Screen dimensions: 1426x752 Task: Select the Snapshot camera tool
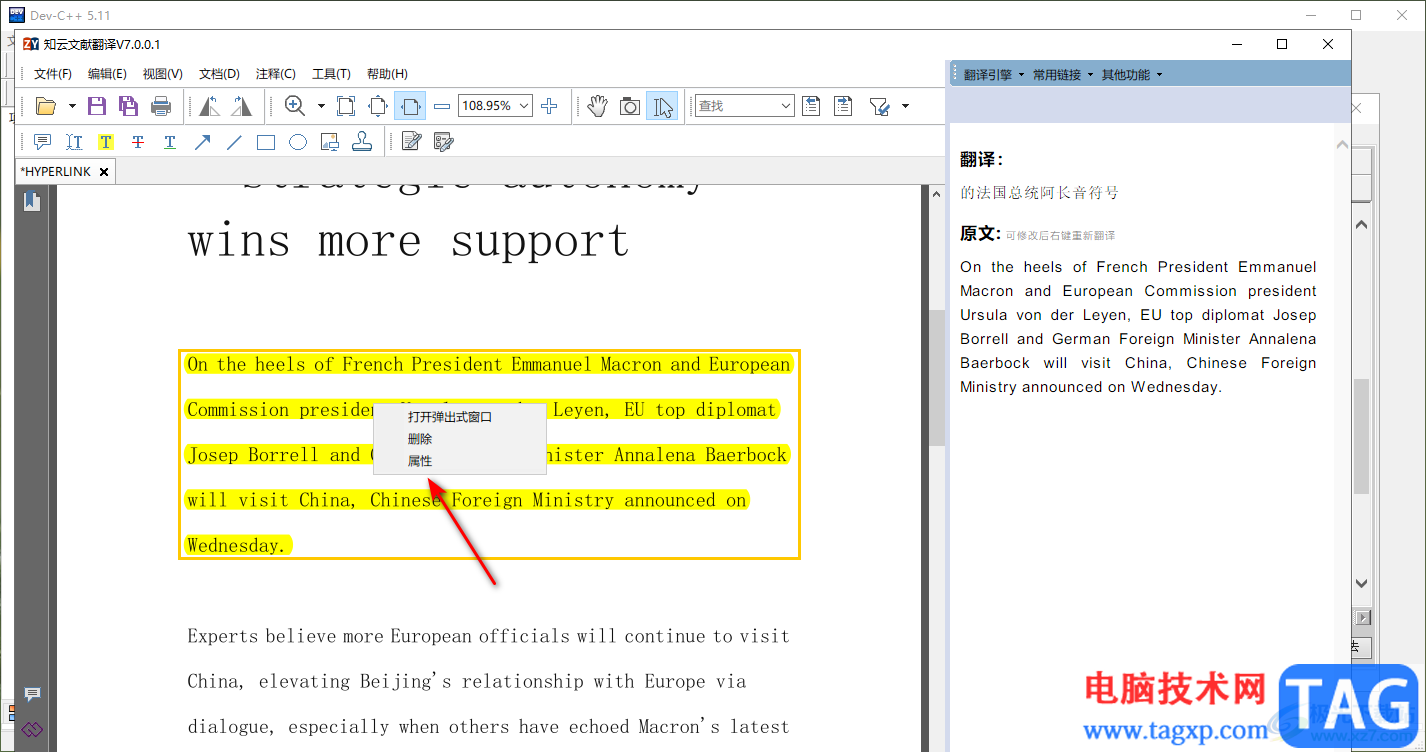[x=629, y=106]
